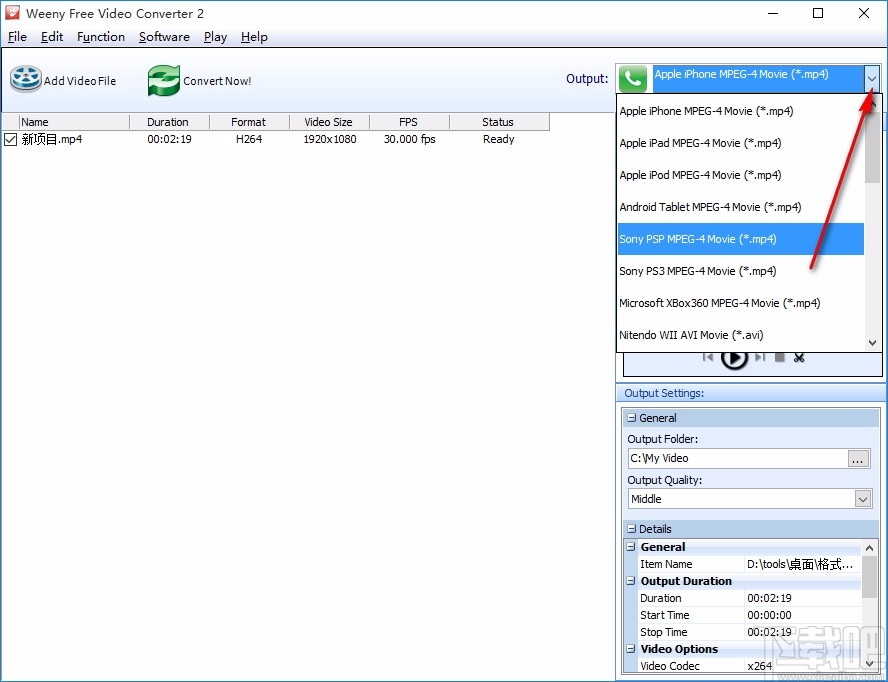The image size is (888, 682).
Task: Collapse the Output Duration section
Action: pos(631,581)
